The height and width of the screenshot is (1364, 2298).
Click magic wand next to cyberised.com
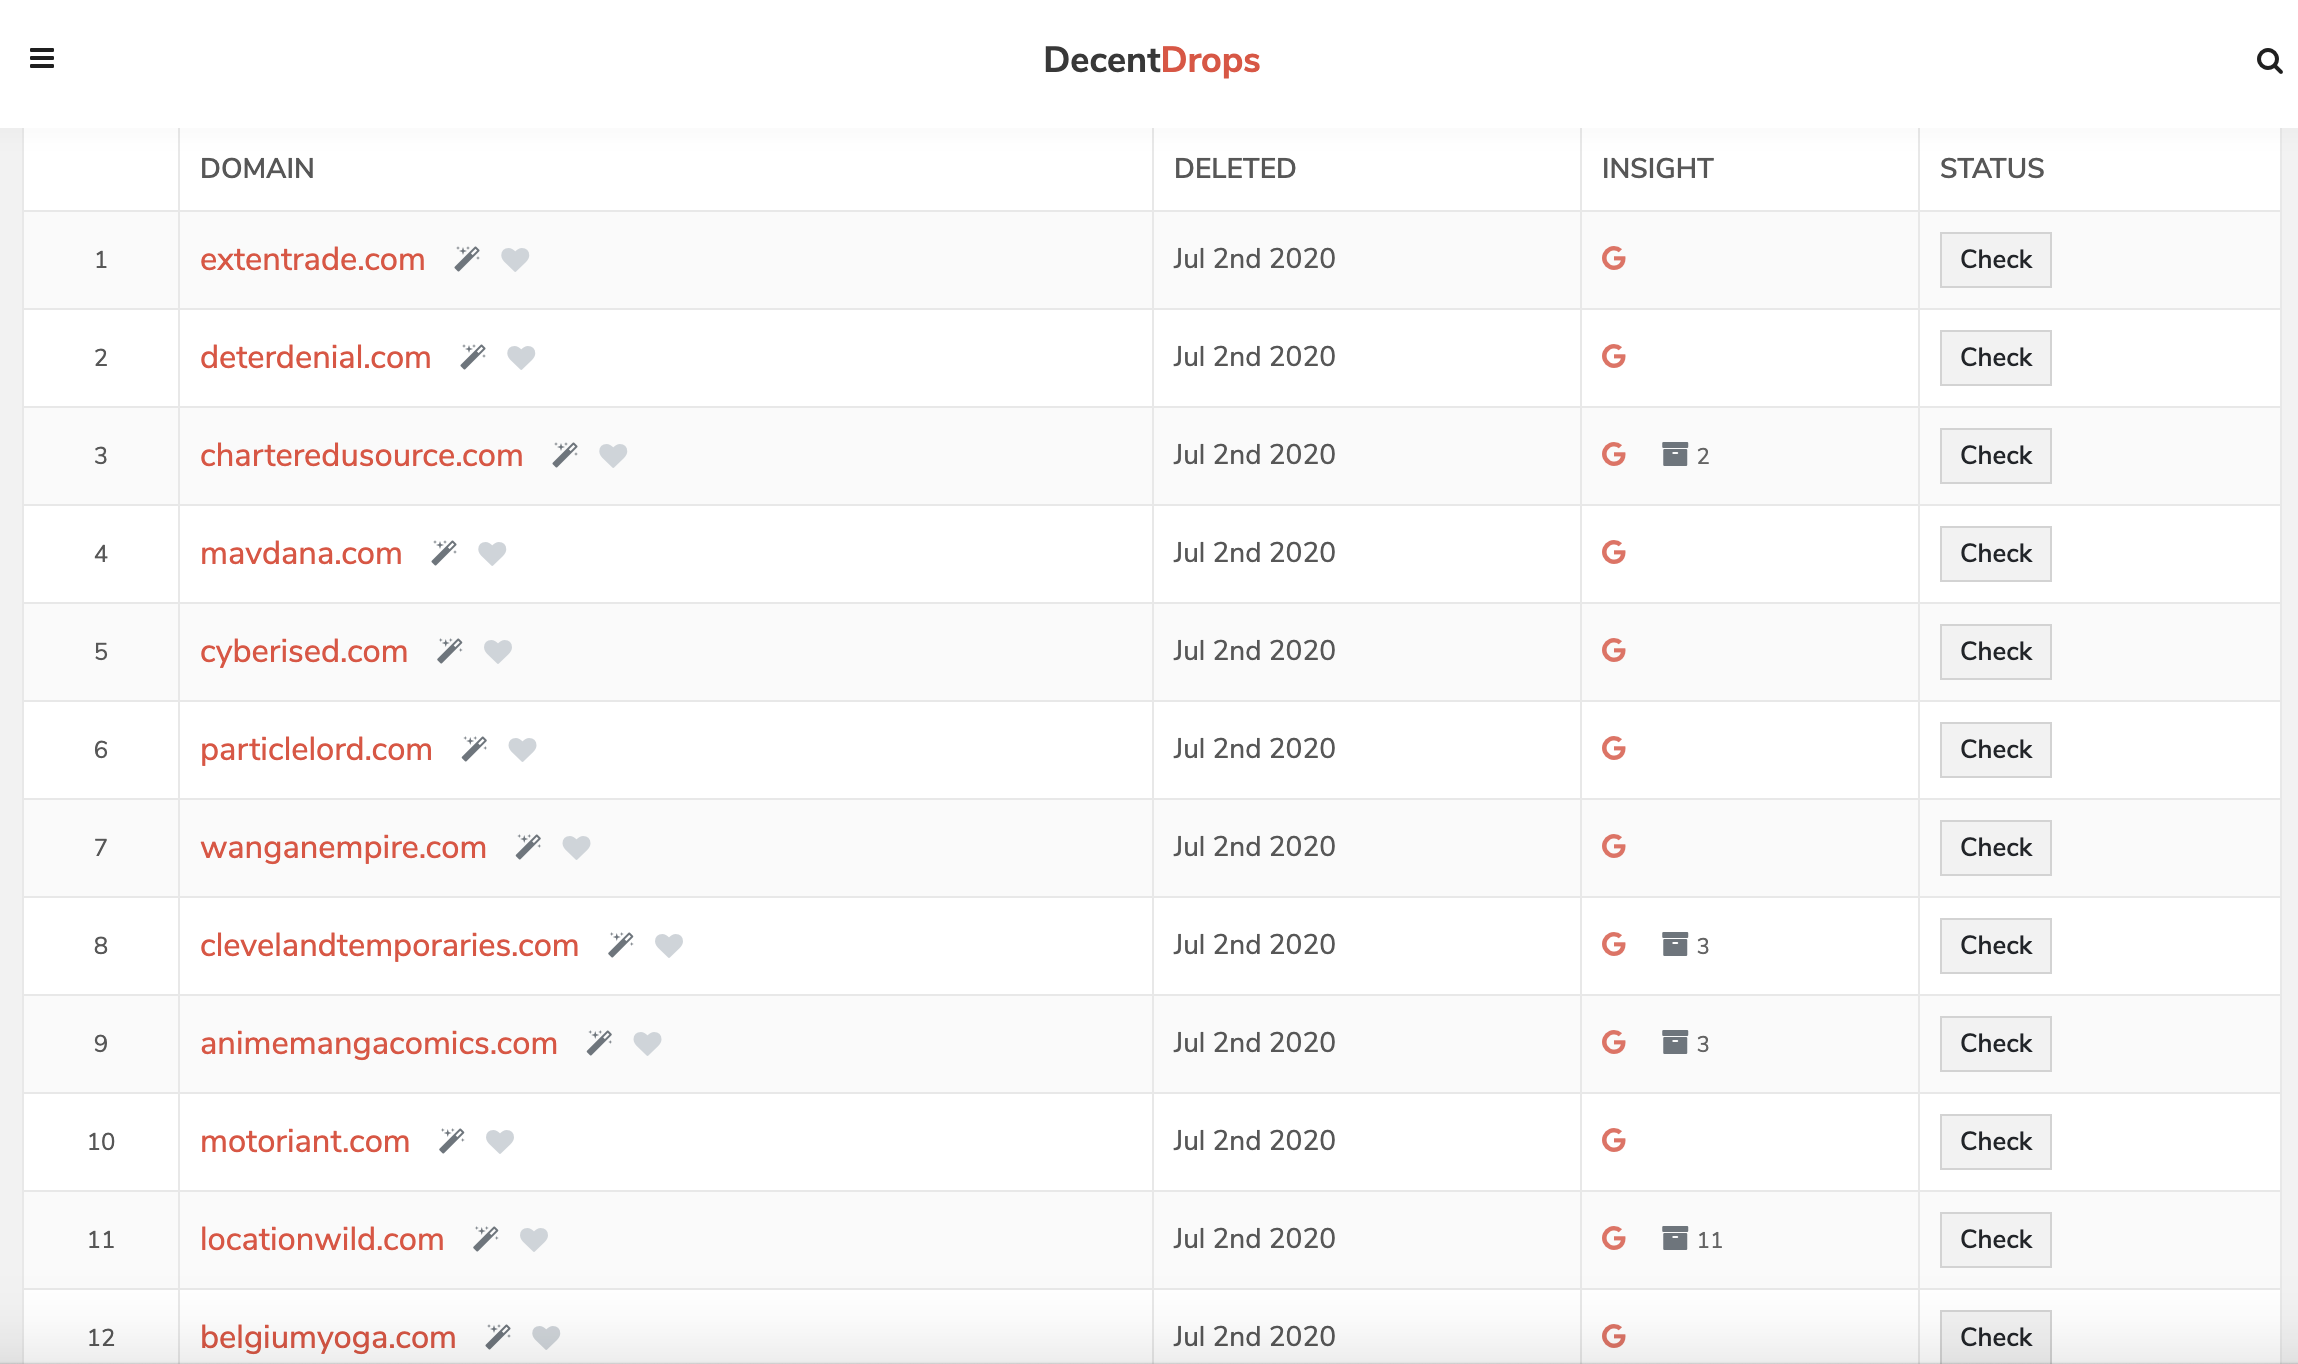pos(450,651)
